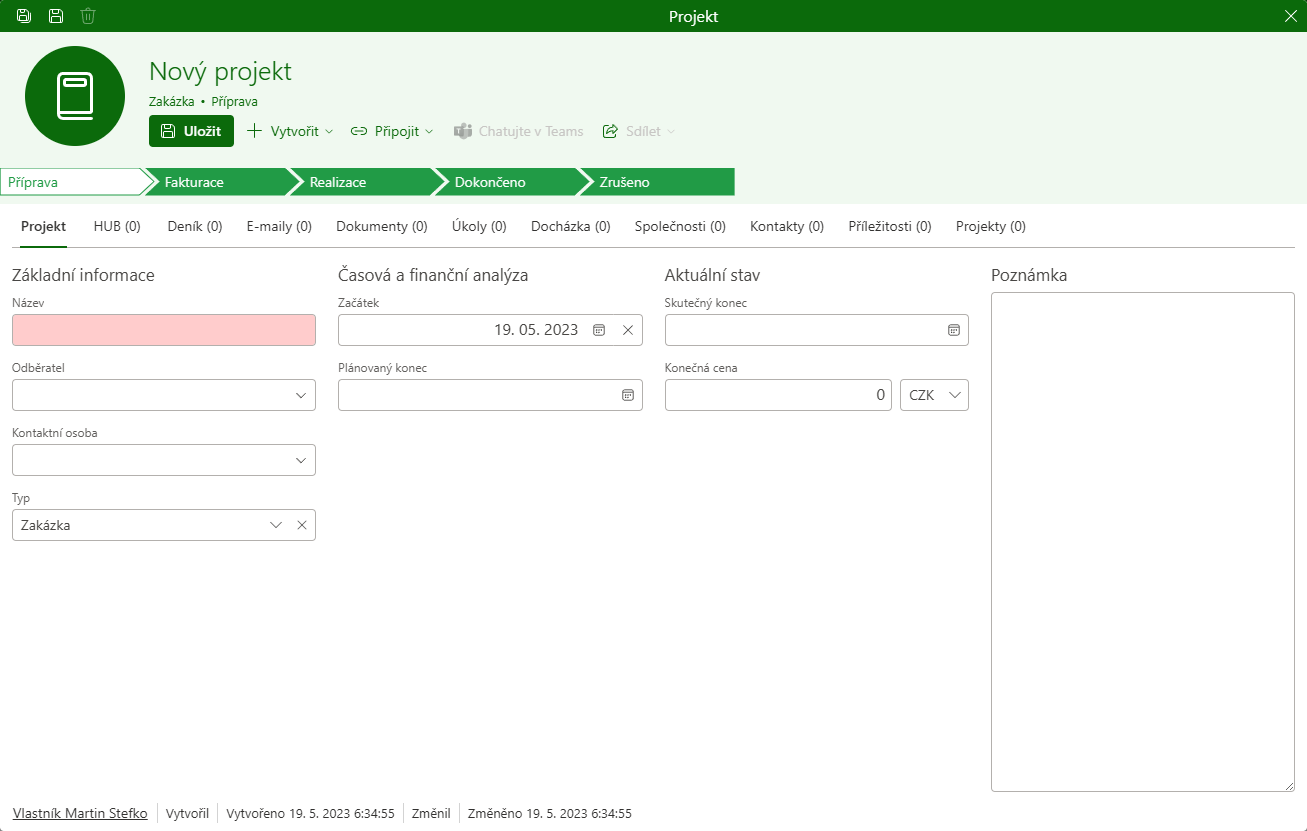Click 'Zakázka • Příprava' subtitle text
The height and width of the screenshot is (831, 1307).
pos(204,101)
